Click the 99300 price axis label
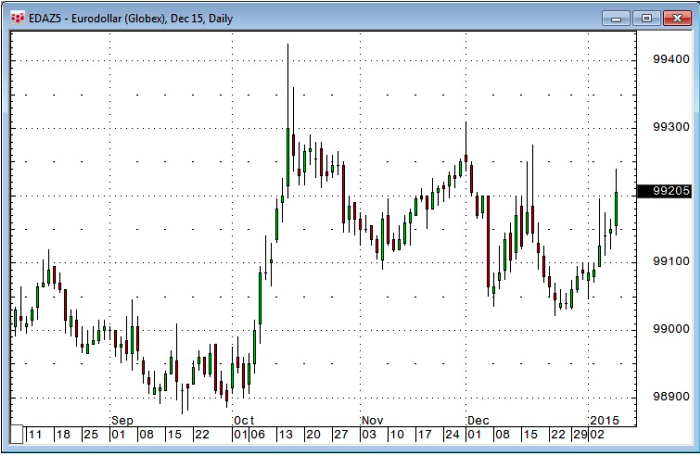 pos(669,128)
